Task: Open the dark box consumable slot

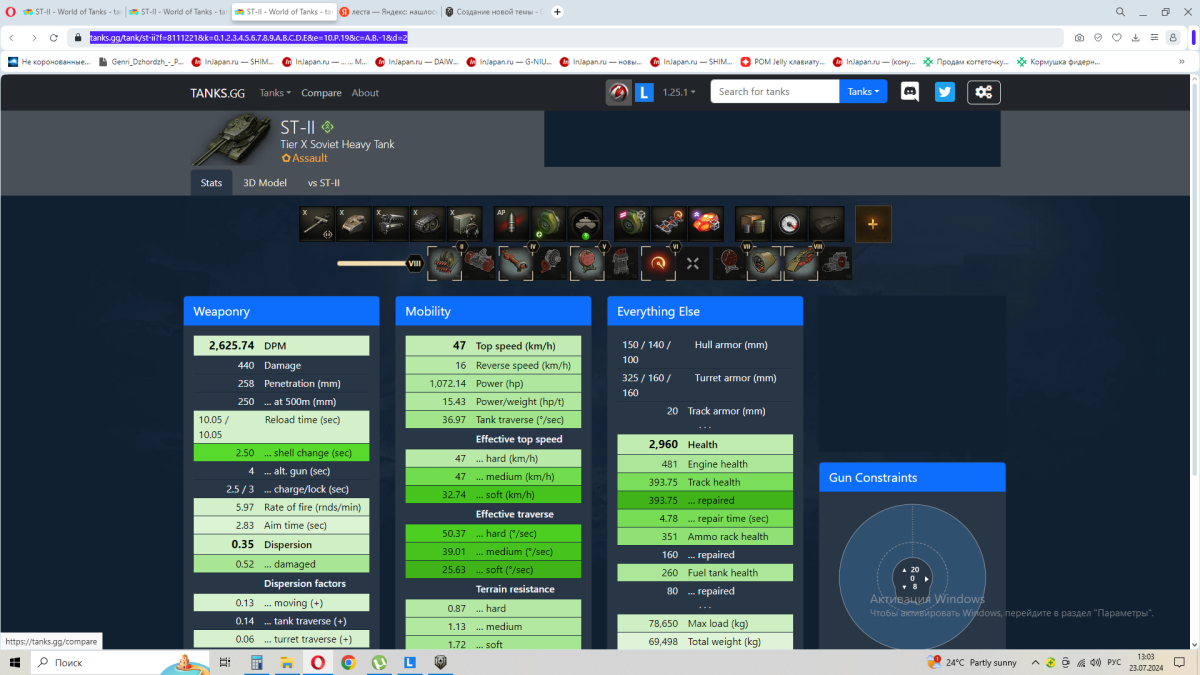Action: (x=826, y=224)
